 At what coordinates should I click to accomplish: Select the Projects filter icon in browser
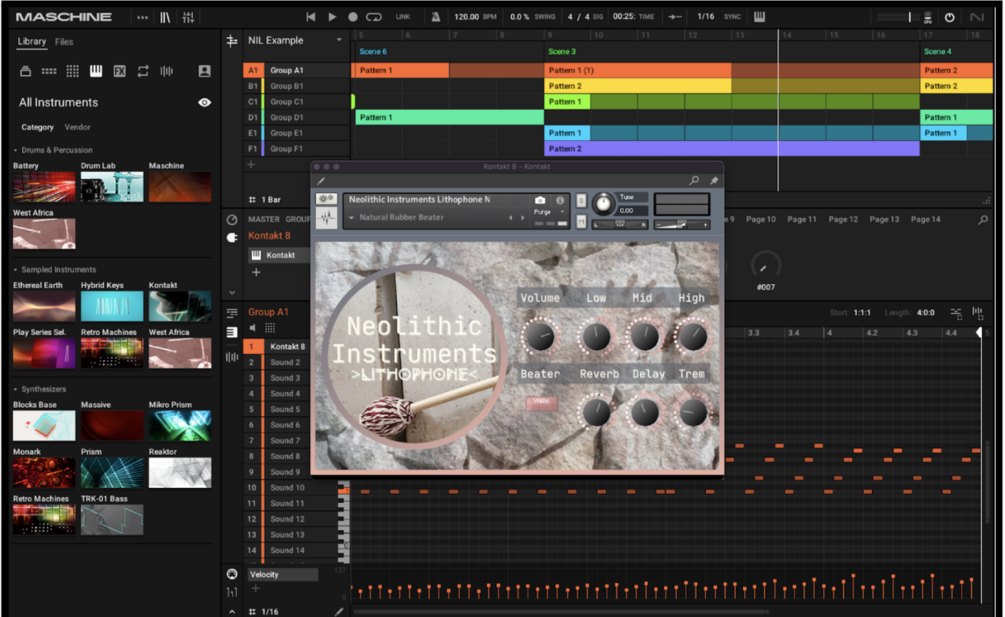(x=25, y=71)
